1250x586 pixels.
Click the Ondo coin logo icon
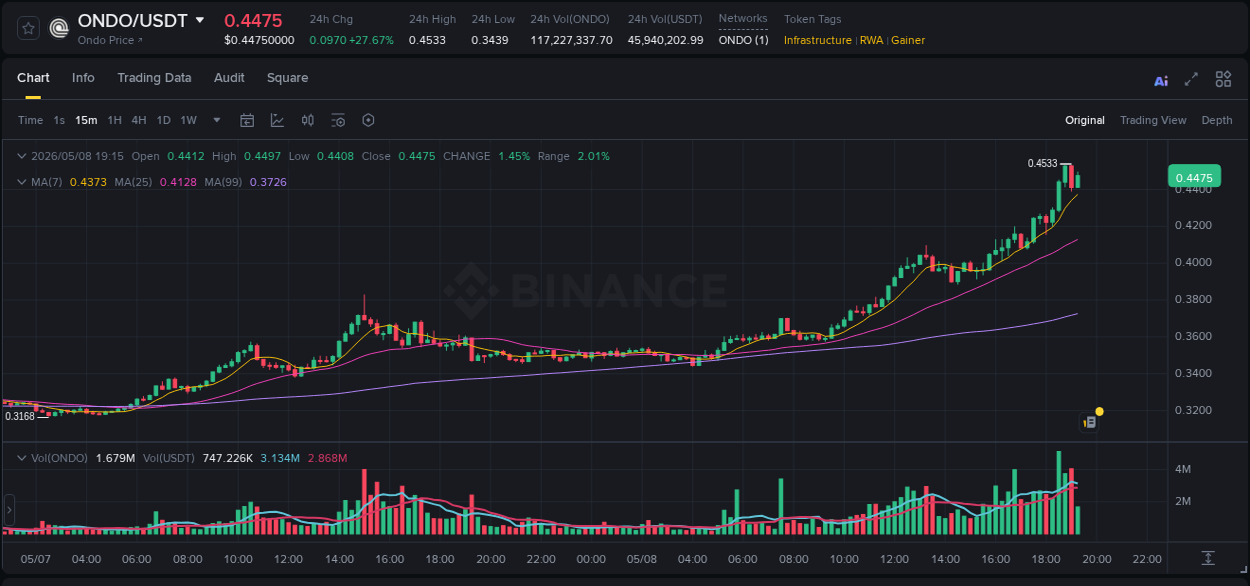pos(59,28)
